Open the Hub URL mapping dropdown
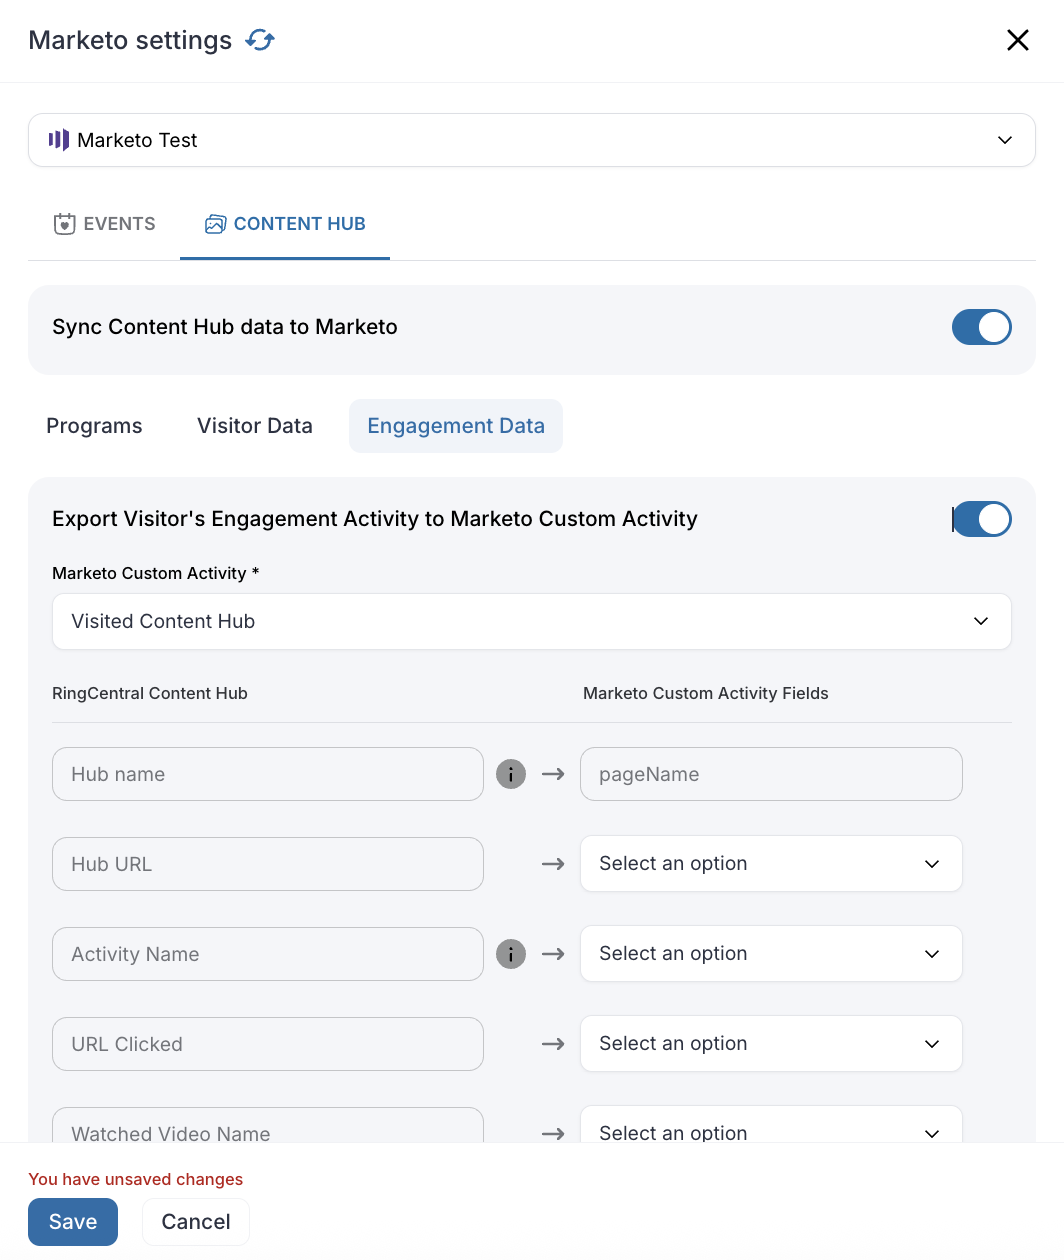Screen dimensions: 1064x1260 (771, 864)
